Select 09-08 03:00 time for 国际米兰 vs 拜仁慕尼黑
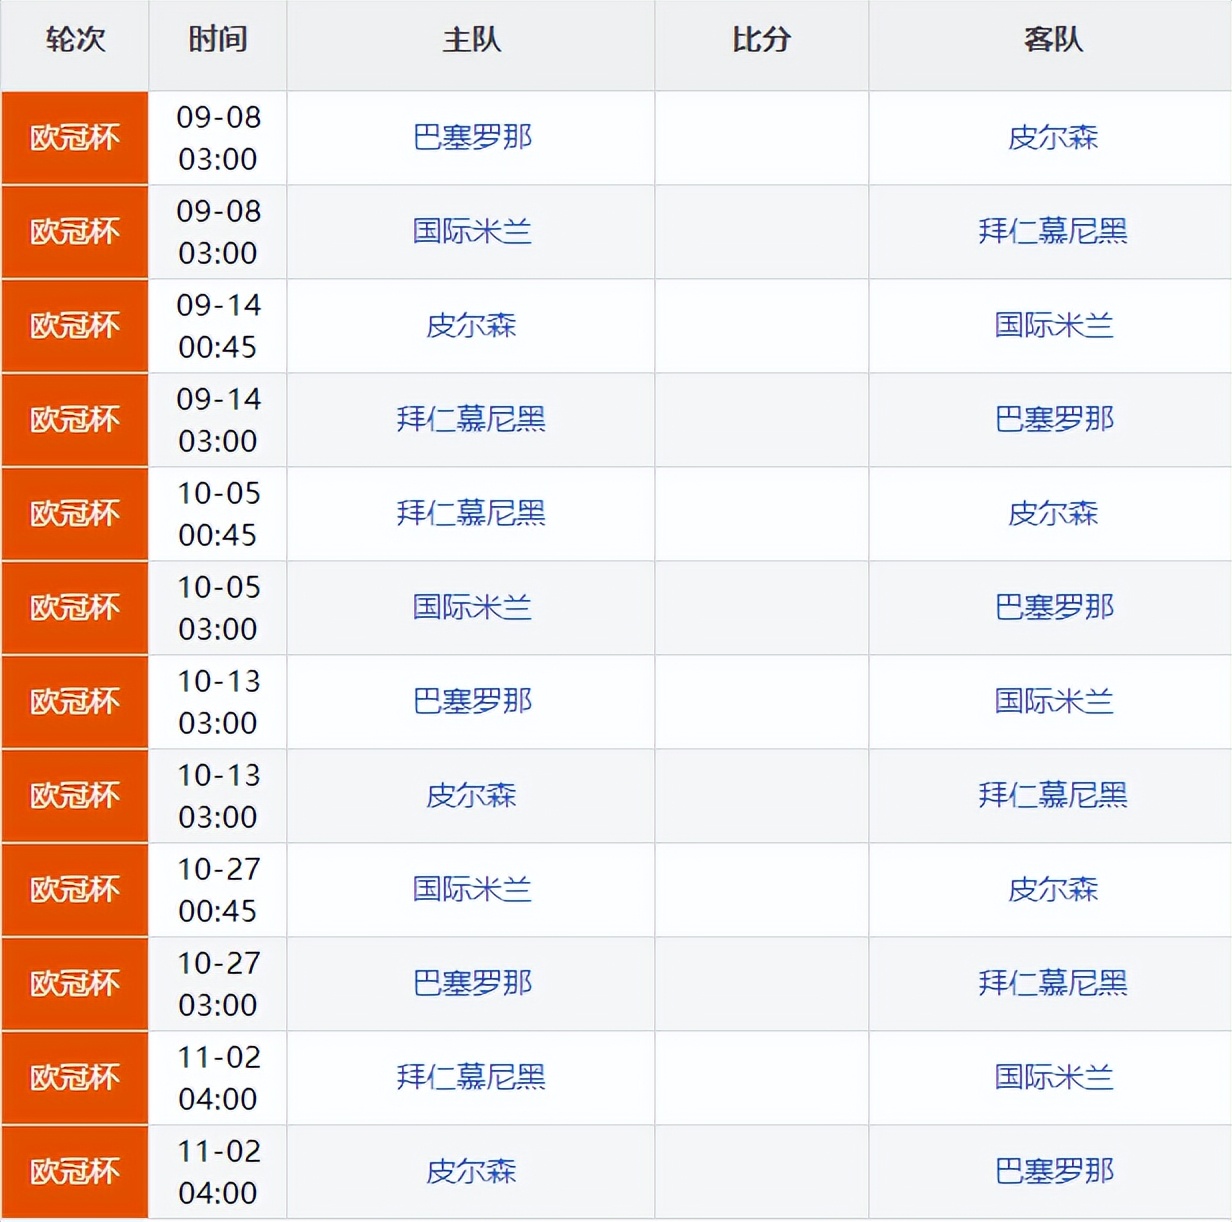1232x1222 pixels. pos(218,232)
